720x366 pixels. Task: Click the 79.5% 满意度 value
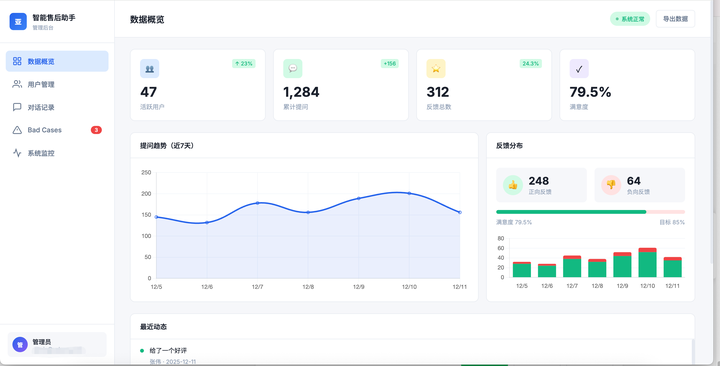point(590,92)
